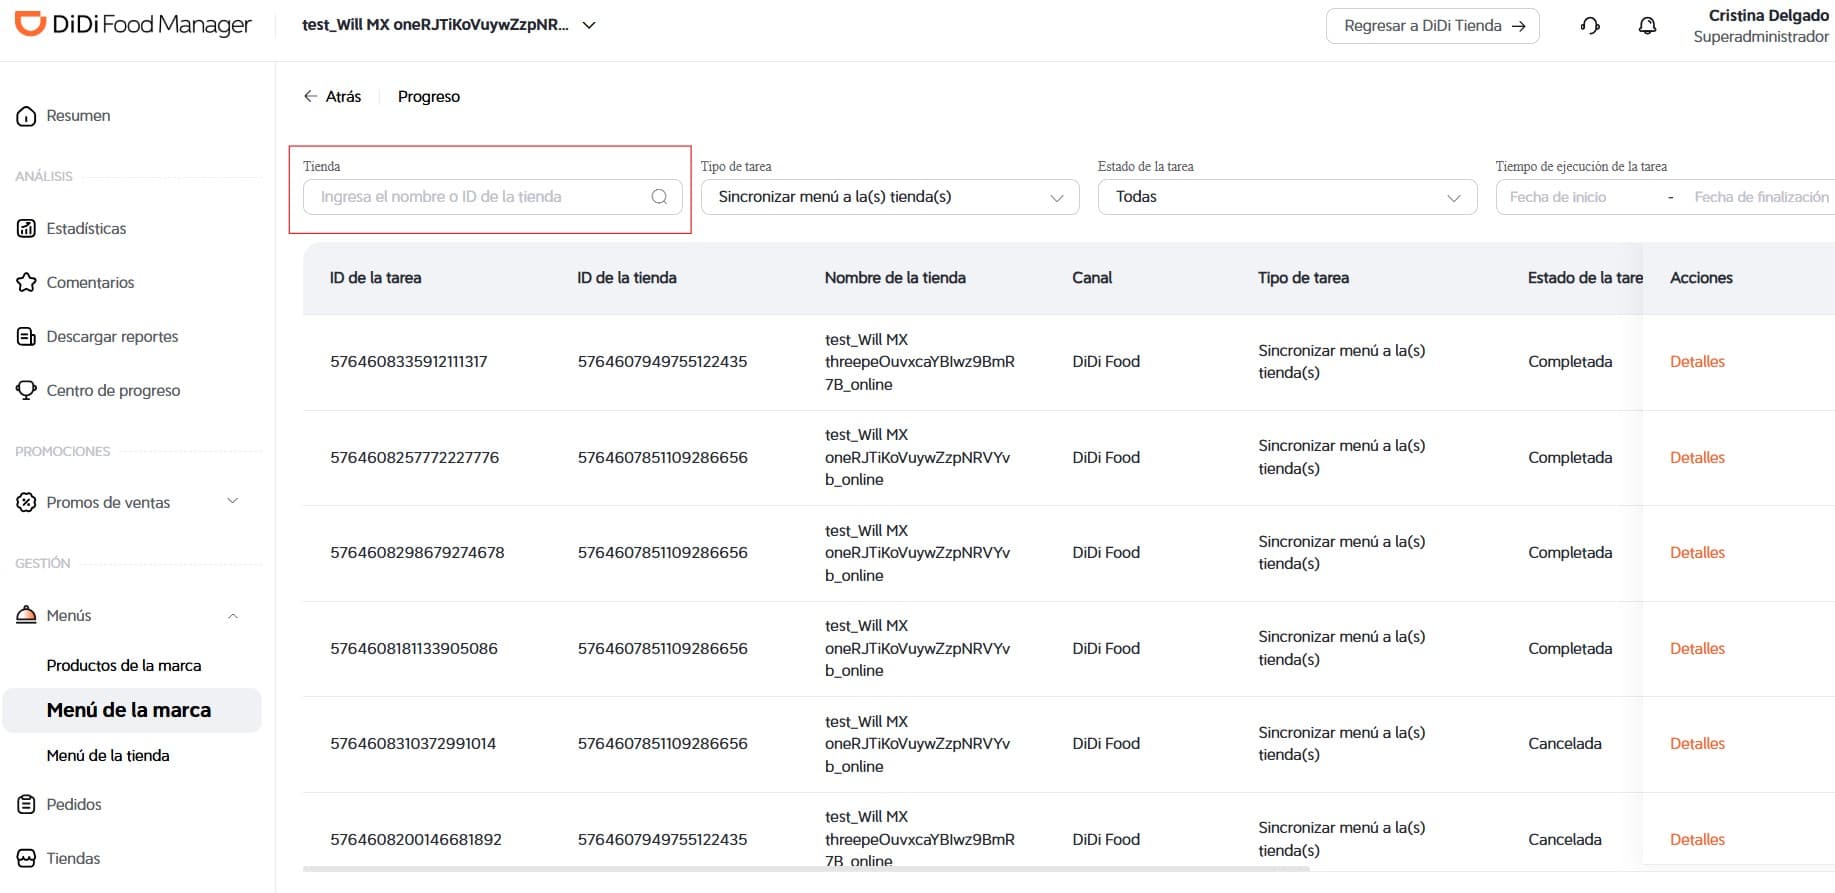Screen dimensions: 1835x893
Task: Open Detalles for task 5764608335912111317
Action: (x=1697, y=362)
